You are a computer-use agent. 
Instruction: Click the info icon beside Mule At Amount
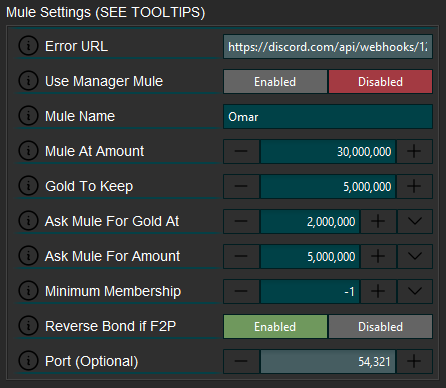[x=28, y=151]
